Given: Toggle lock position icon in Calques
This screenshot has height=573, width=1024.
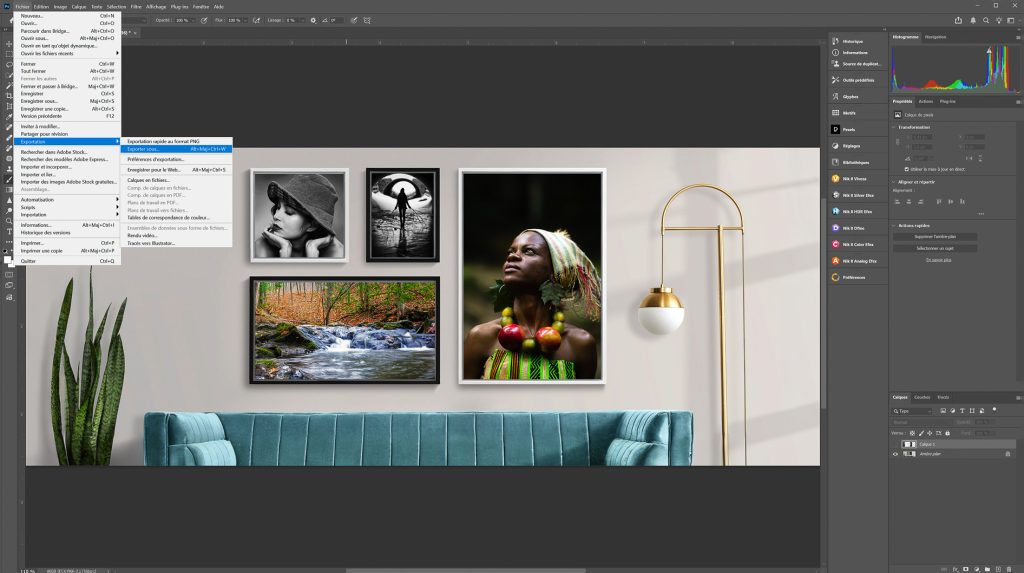Looking at the screenshot, I should pos(930,433).
